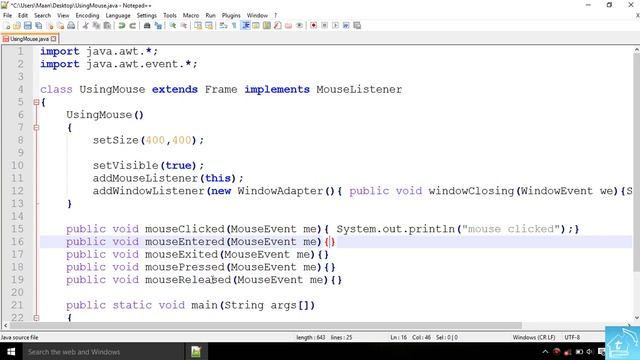Image resolution: width=640 pixels, height=360 pixels.
Task: Click the Playback macro icon
Action: [336, 25]
